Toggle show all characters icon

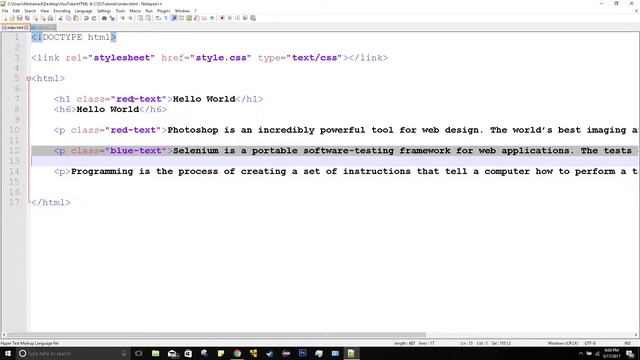pyautogui.click(x=166, y=18)
